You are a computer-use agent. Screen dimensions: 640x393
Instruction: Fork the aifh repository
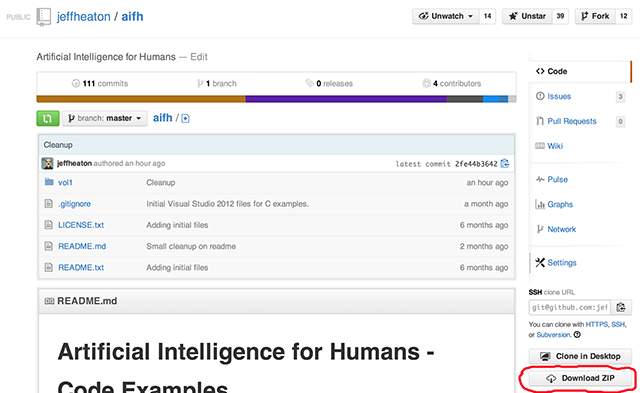595,16
